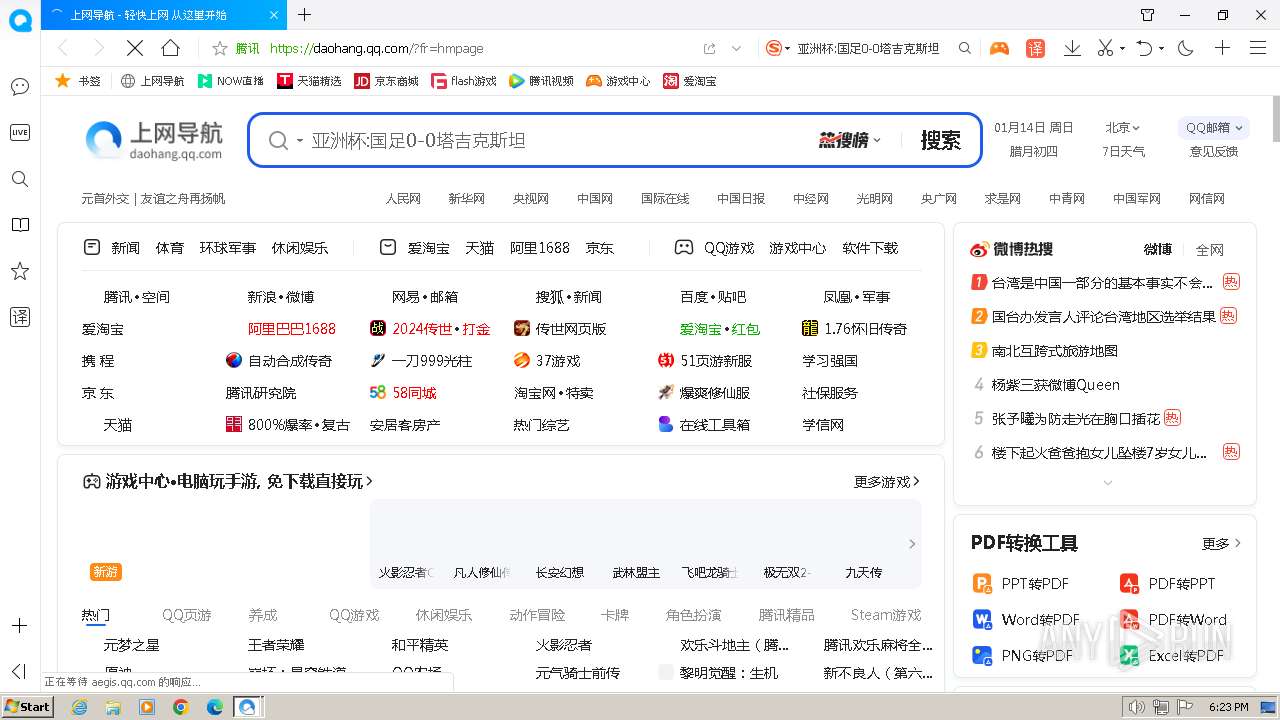Open messages icon in left sidebar
The height and width of the screenshot is (720, 1280).
click(19, 87)
